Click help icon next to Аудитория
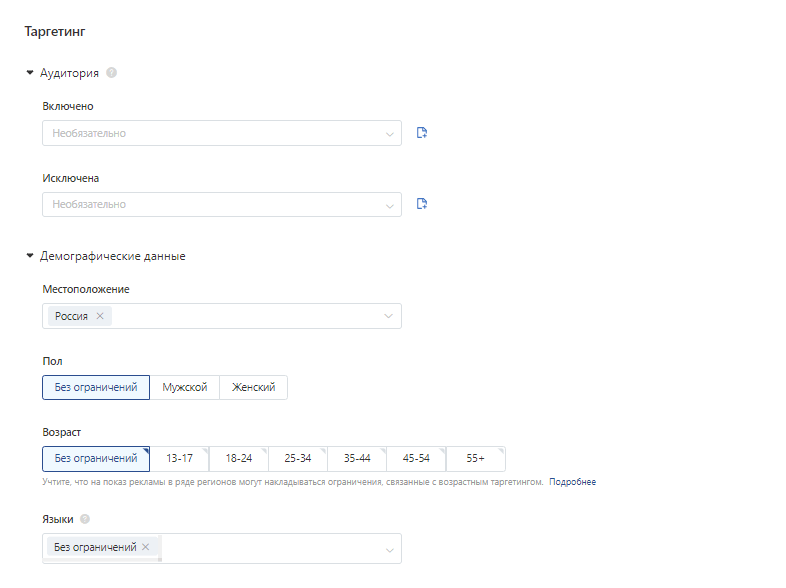 112,73
